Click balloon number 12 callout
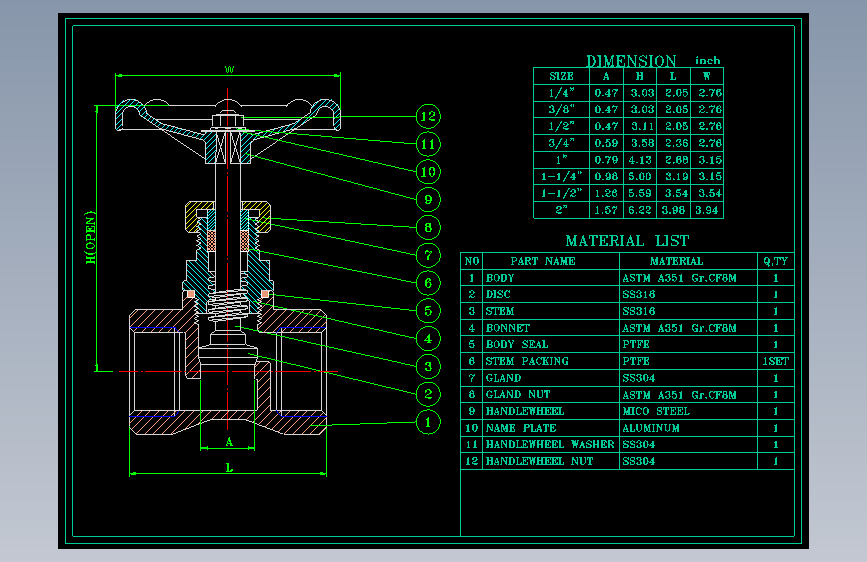The width and height of the screenshot is (867, 562). pyautogui.click(x=428, y=117)
